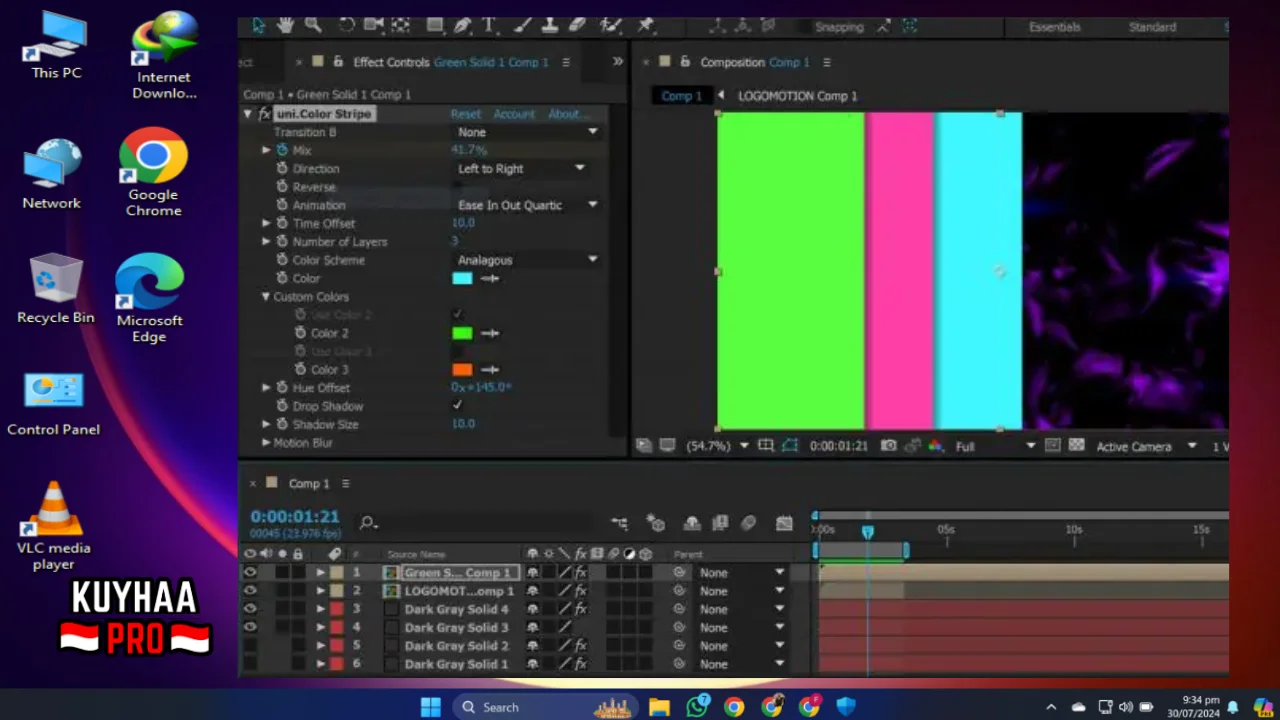Click the timeline search magnifier icon
This screenshot has width=1280, height=720.
point(368,522)
